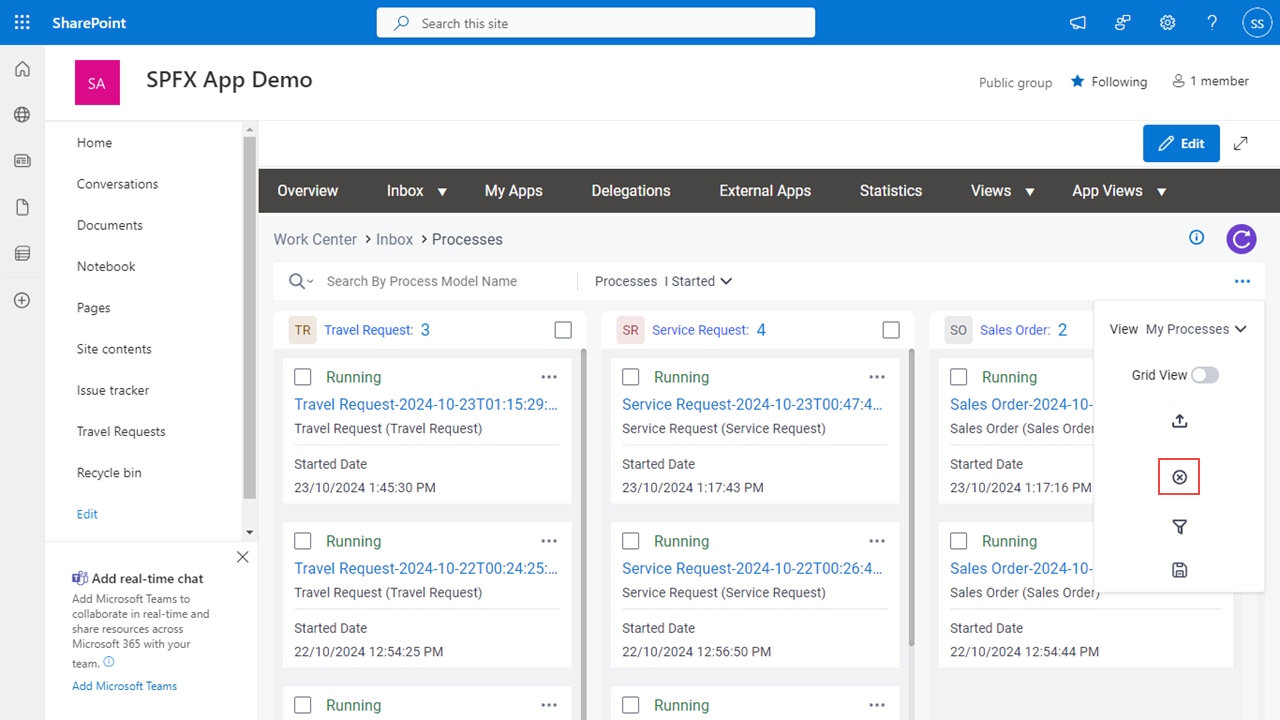Screen dimensions: 1280x720
Task: Click the megaphone announcements icon in the header
Action: tap(1078, 22)
